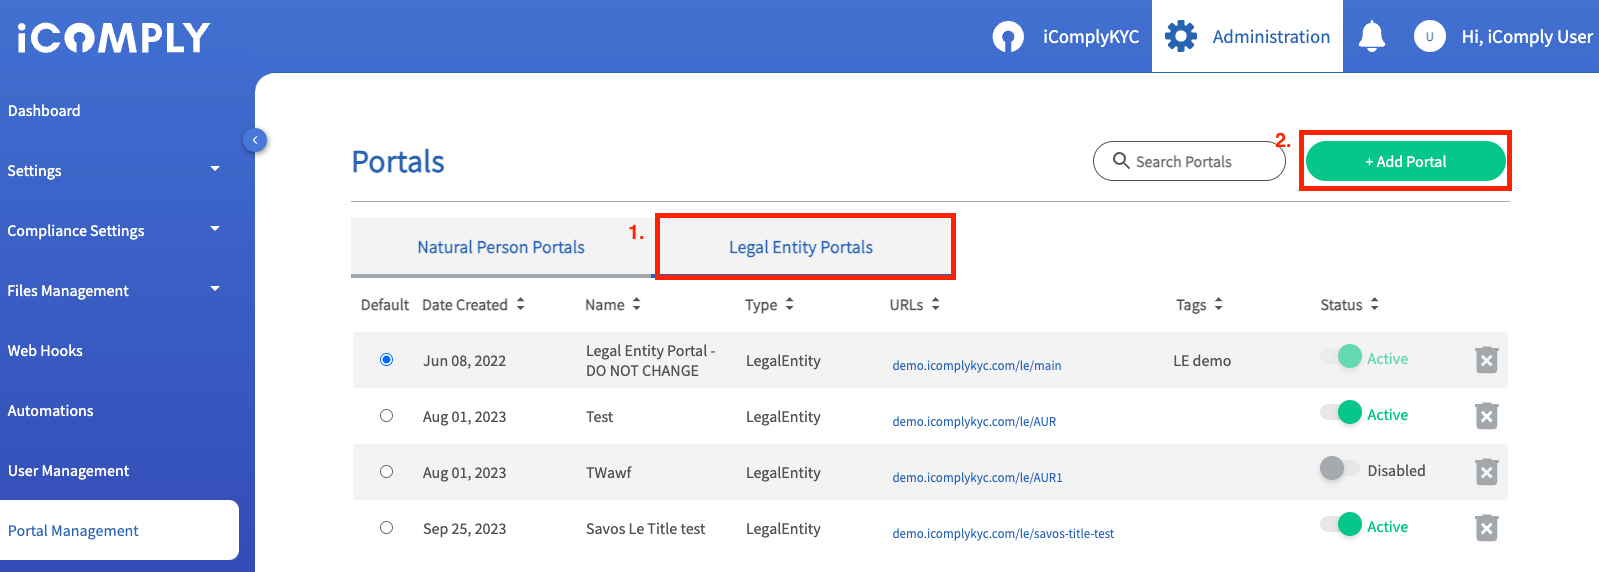The width and height of the screenshot is (1599, 572).
Task: Sort by URLs column arrows
Action: pyautogui.click(x=935, y=304)
